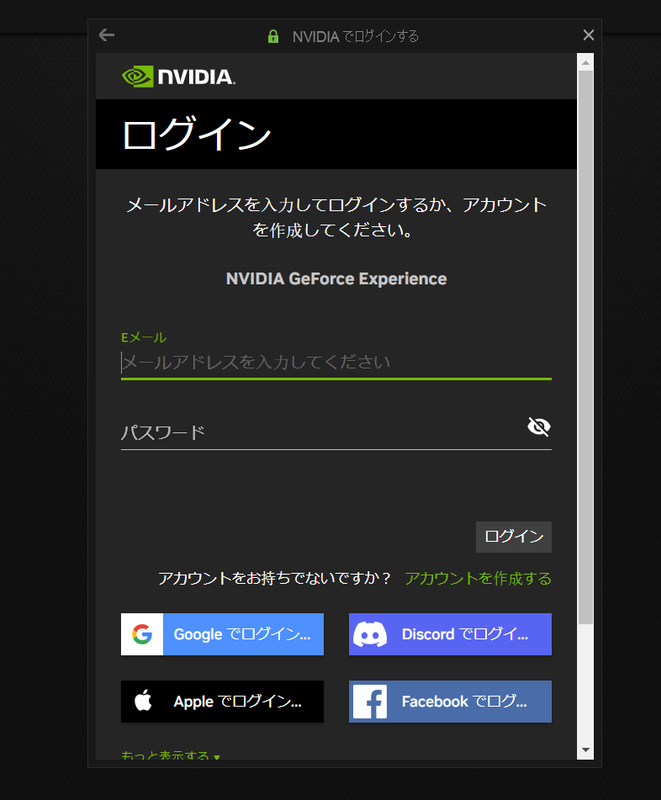Sign in with the Facebook button
This screenshot has width=661, height=800.
[450, 702]
